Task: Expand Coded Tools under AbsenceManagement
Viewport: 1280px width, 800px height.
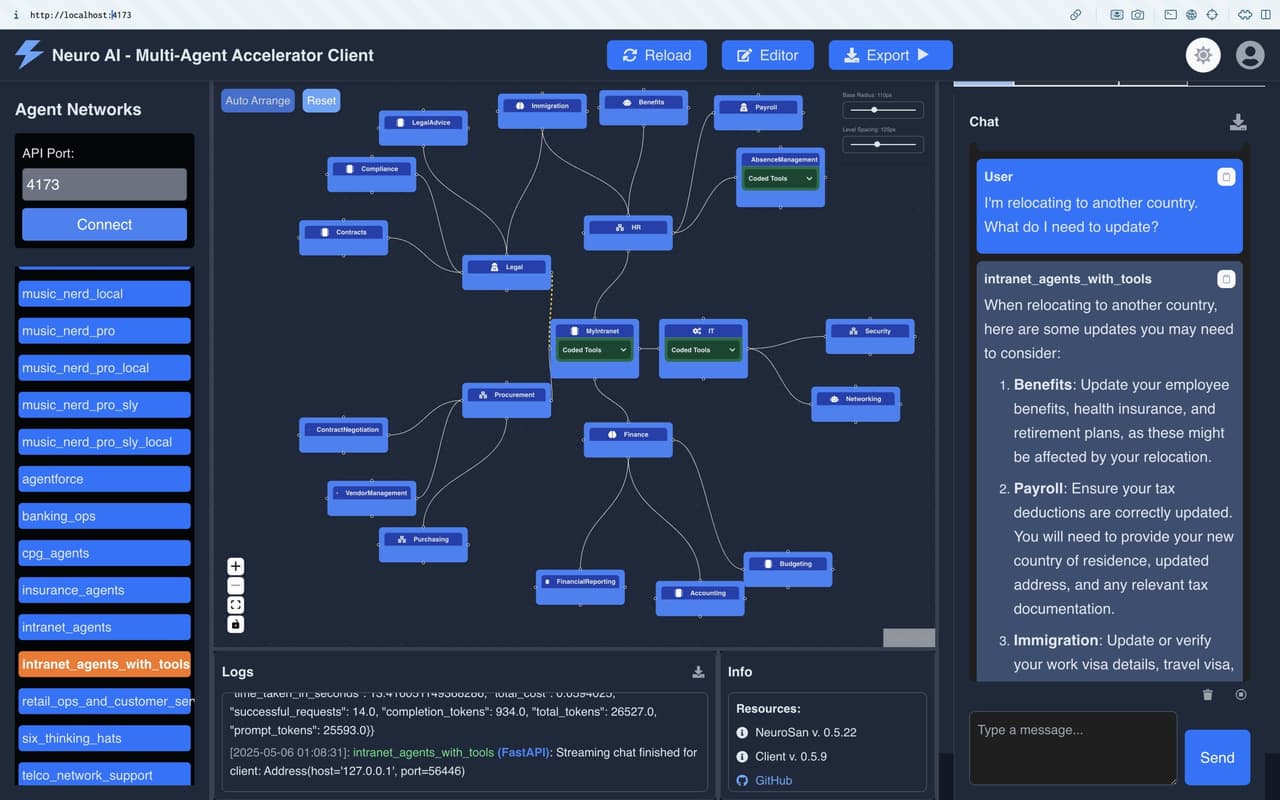Action: (780, 180)
